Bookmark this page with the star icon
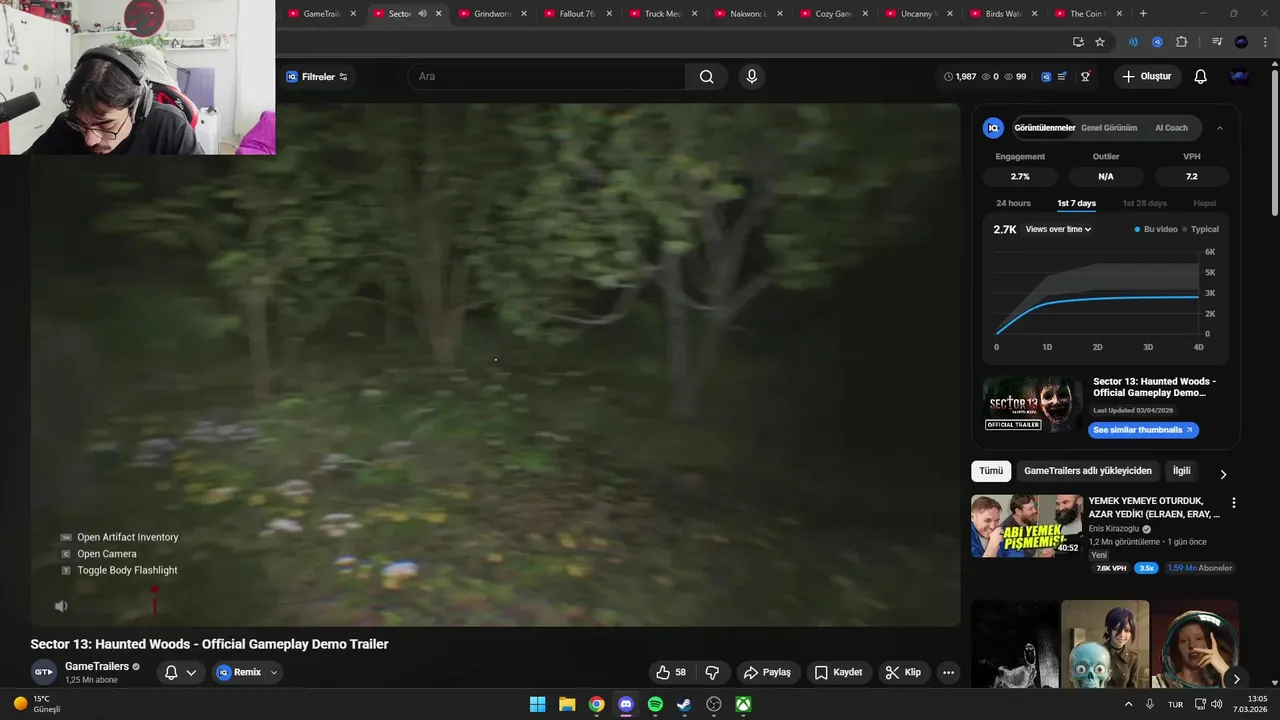 (x=1100, y=42)
